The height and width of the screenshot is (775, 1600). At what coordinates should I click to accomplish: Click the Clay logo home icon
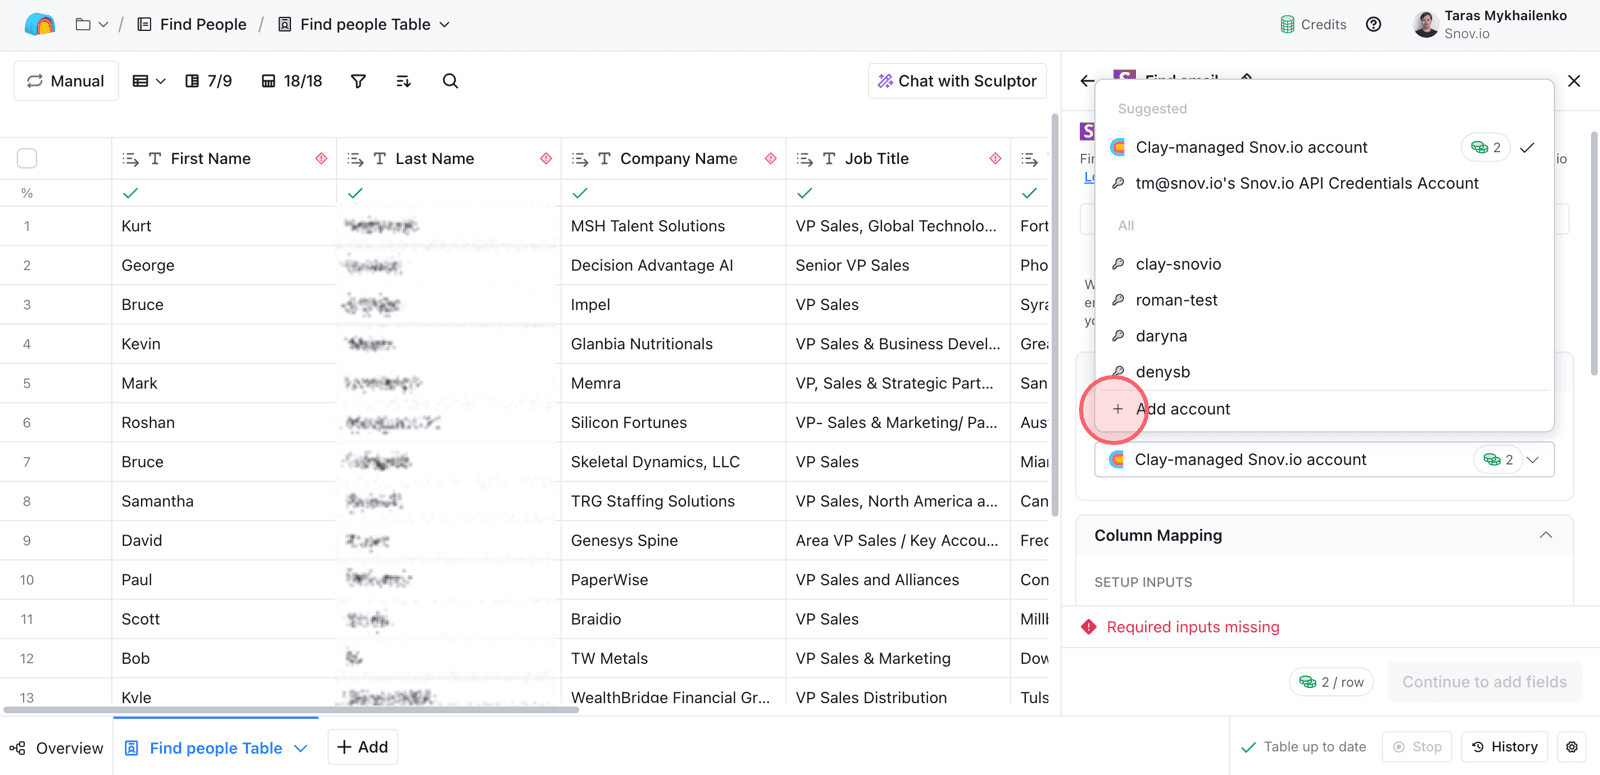click(40, 24)
